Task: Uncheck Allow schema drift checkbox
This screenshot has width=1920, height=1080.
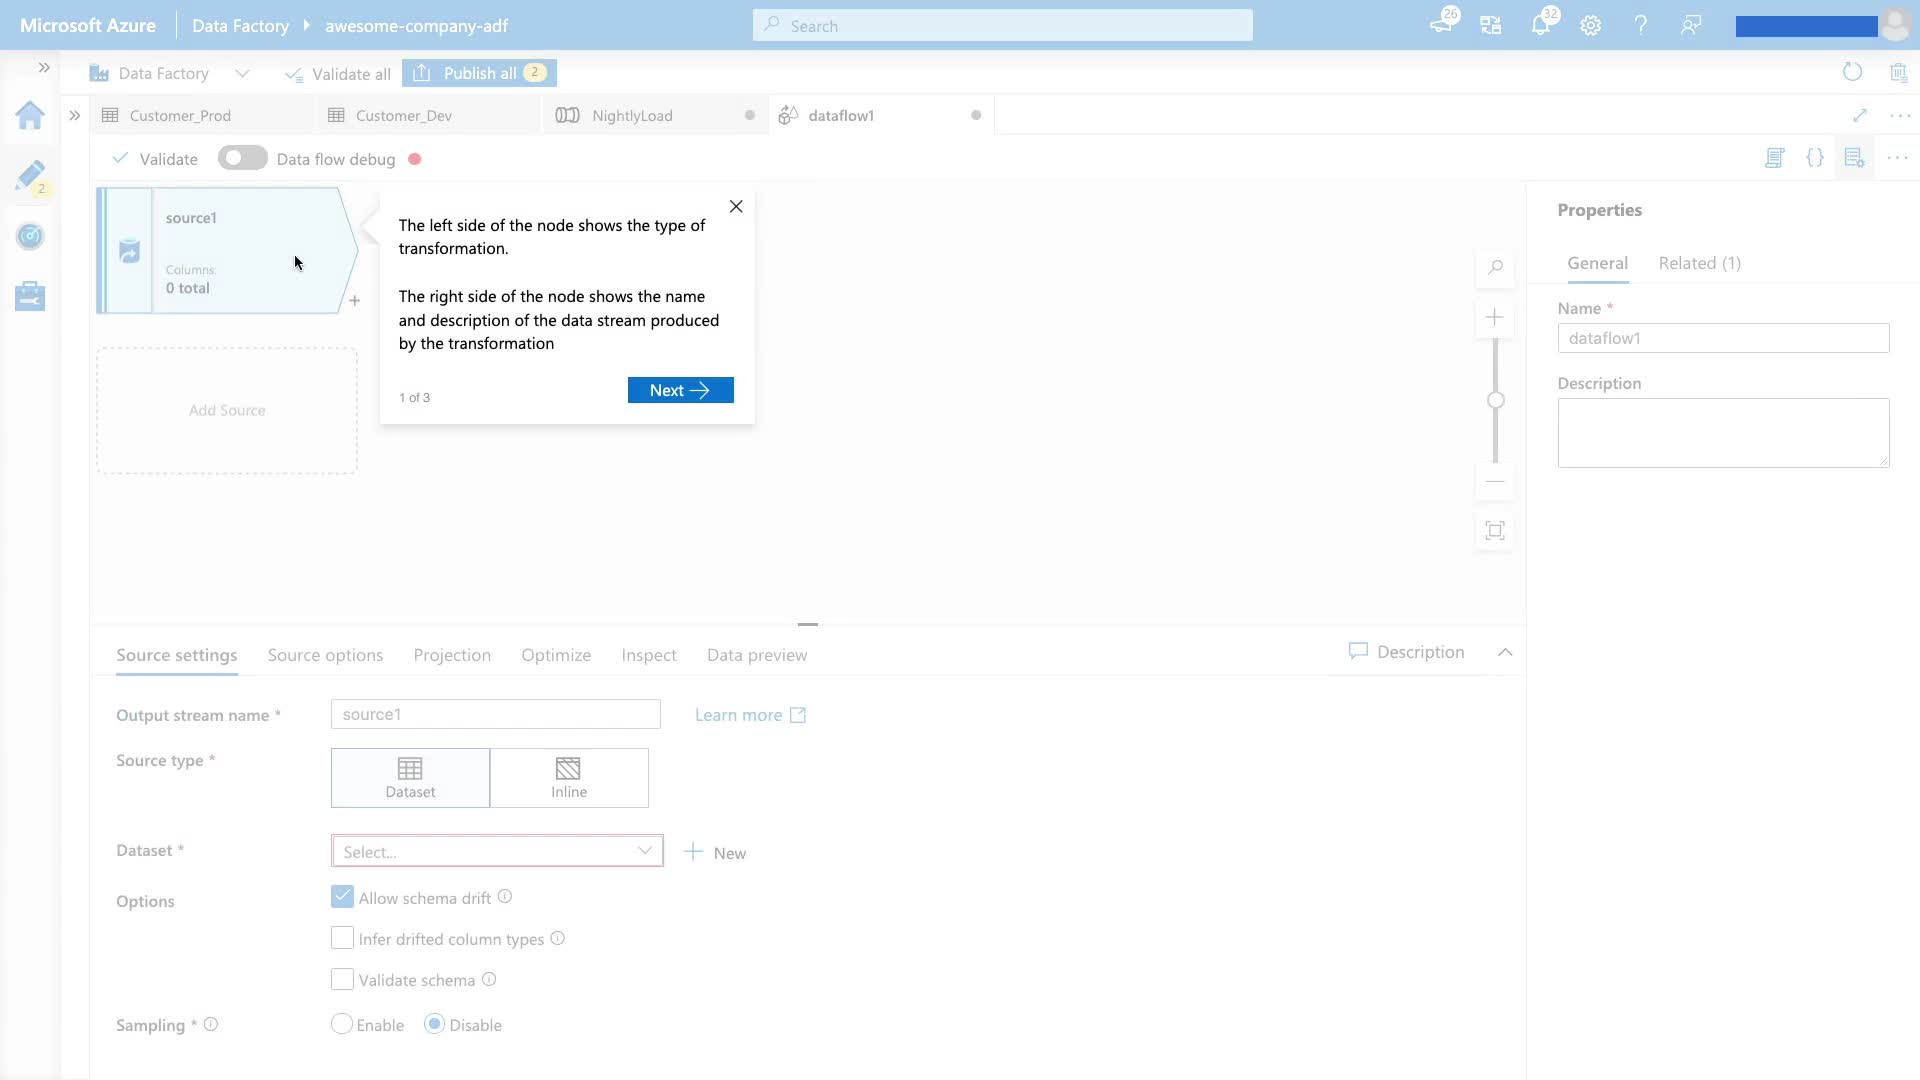Action: pyautogui.click(x=342, y=897)
